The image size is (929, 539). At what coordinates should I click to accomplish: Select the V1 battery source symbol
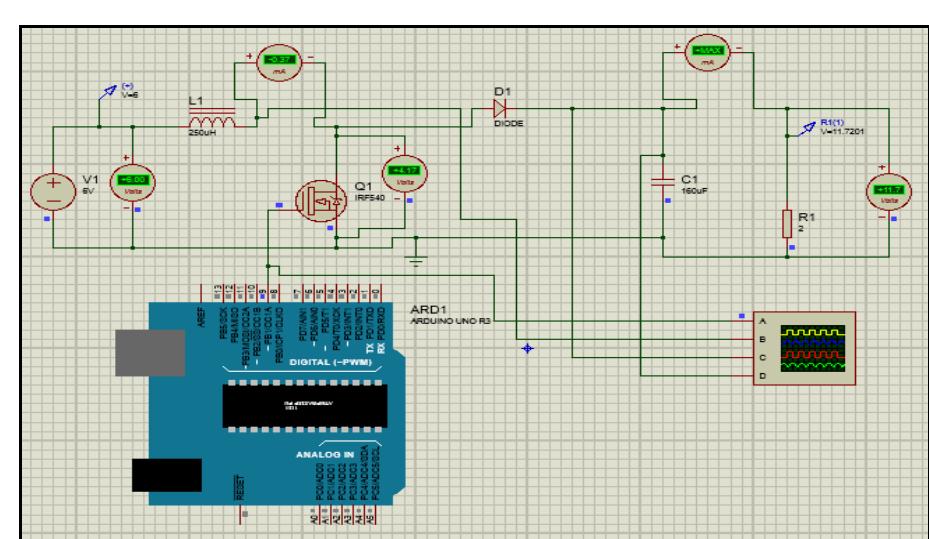[53, 191]
